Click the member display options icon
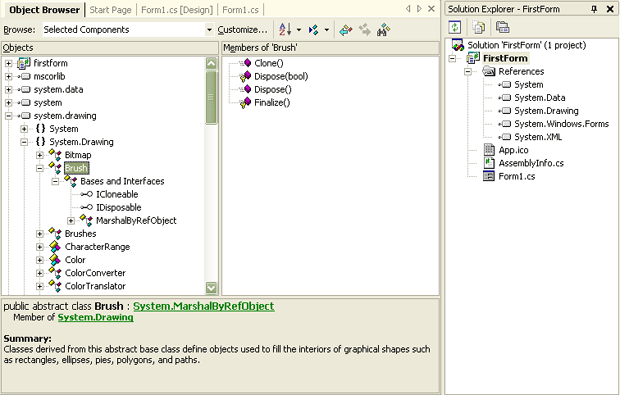The width and height of the screenshot is (620, 395). click(x=314, y=30)
